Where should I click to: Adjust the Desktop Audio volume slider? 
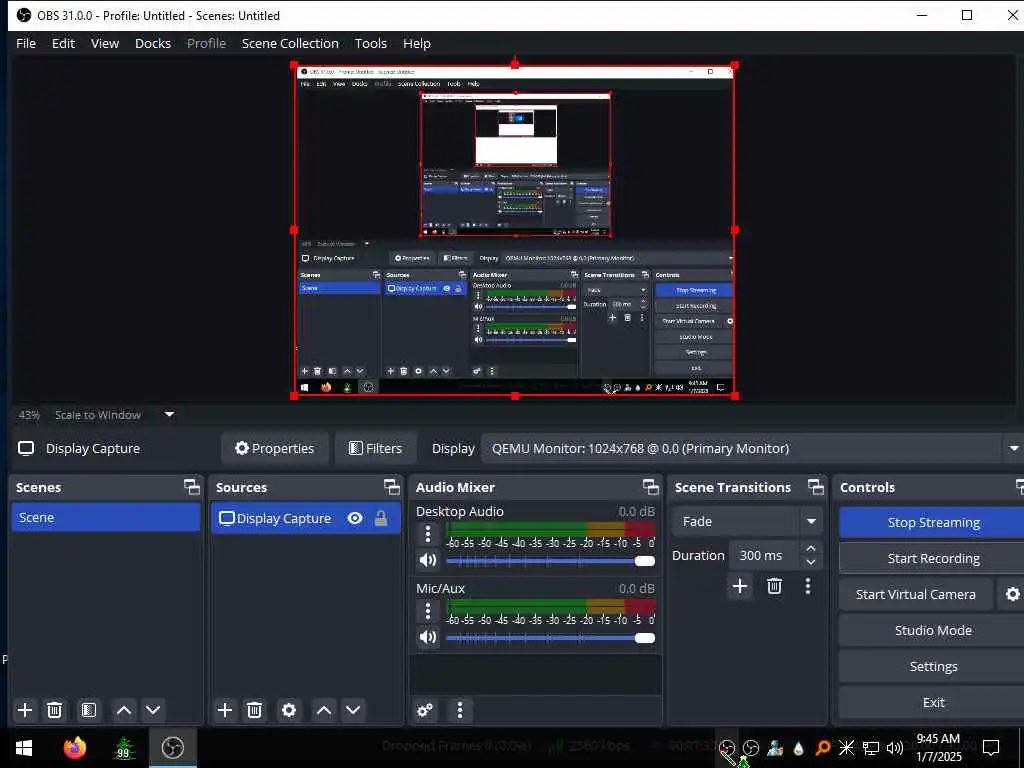(551, 561)
